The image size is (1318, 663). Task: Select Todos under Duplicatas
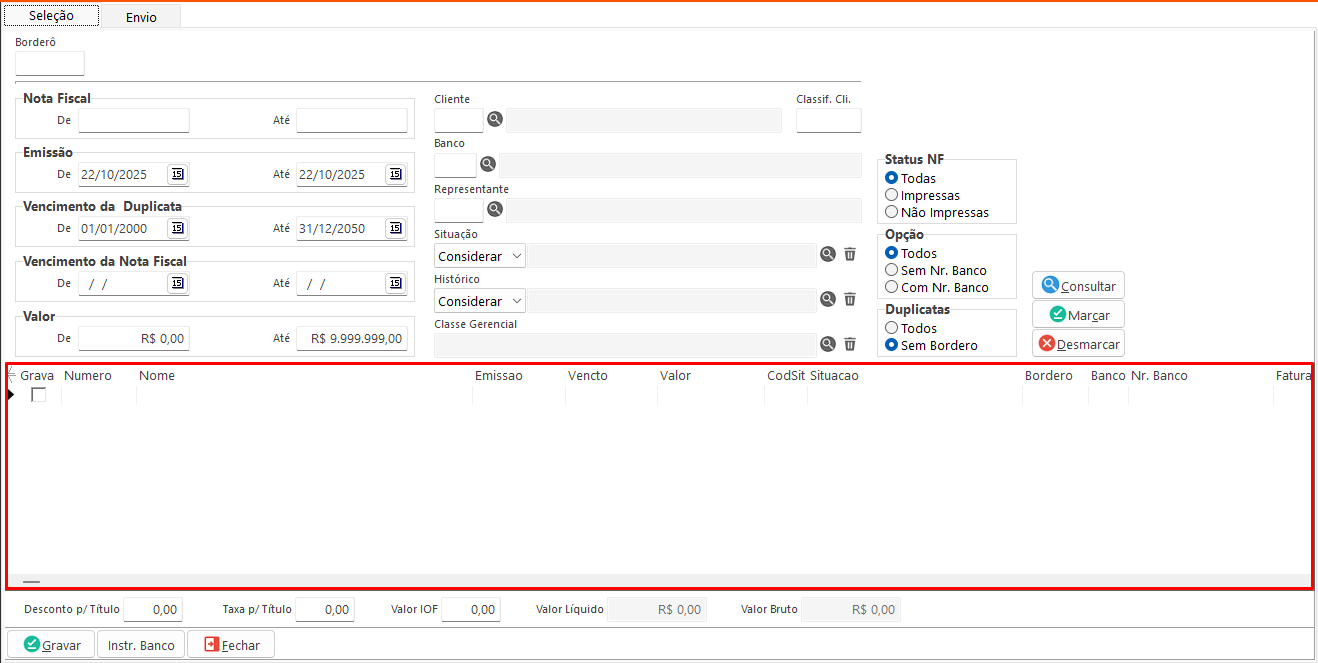(891, 328)
